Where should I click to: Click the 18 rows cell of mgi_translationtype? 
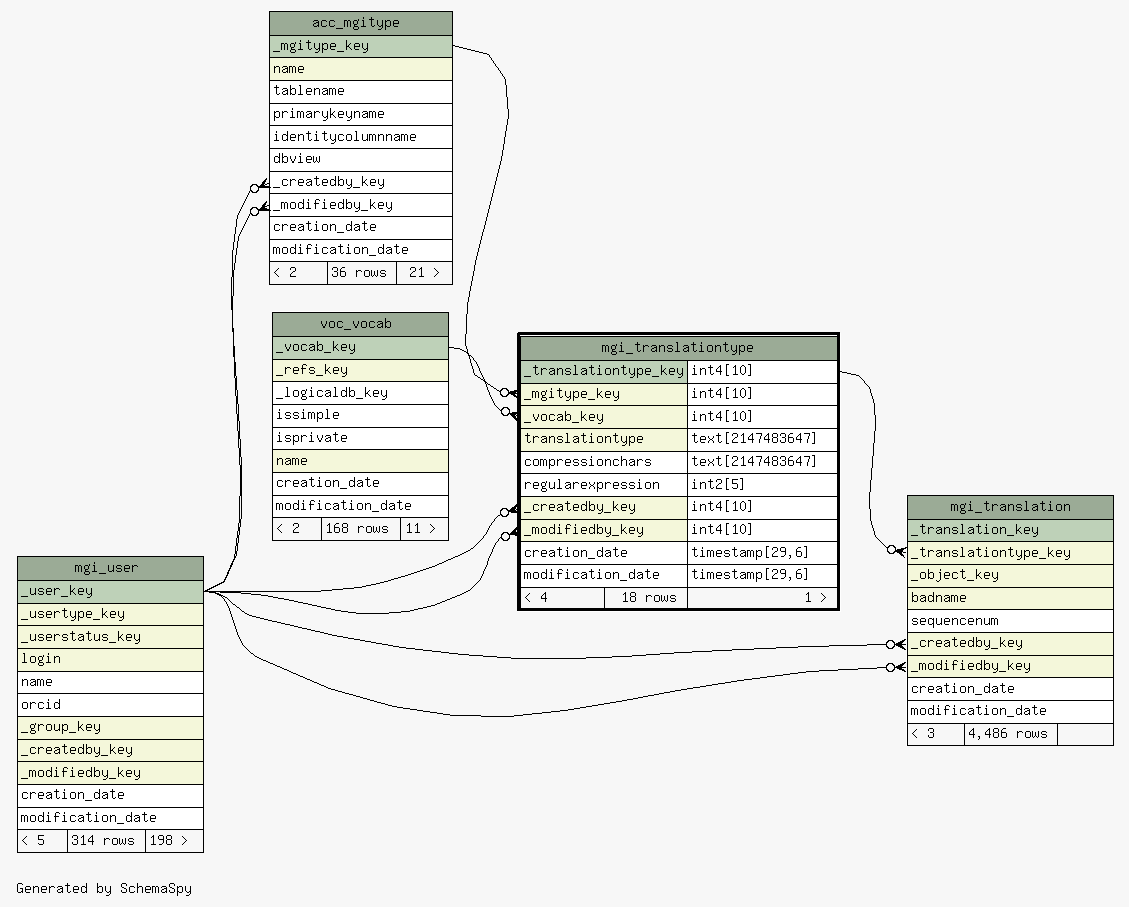click(x=646, y=598)
